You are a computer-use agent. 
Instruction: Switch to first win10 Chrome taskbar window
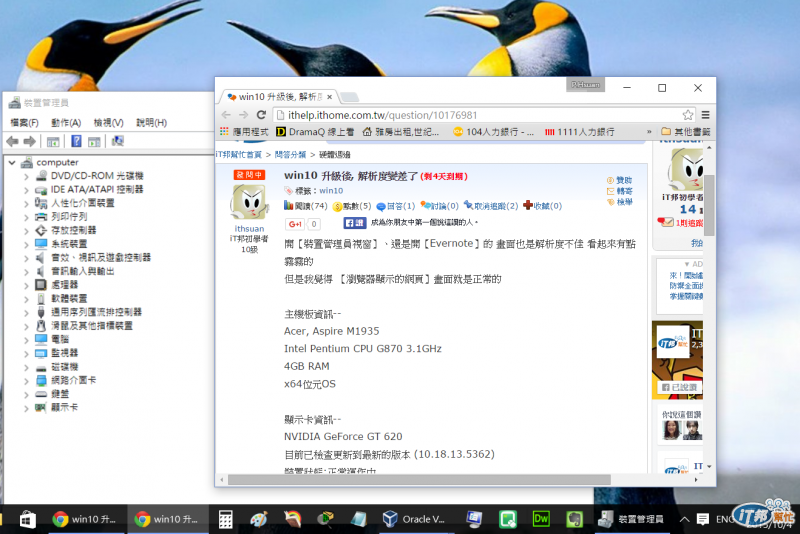(85, 519)
